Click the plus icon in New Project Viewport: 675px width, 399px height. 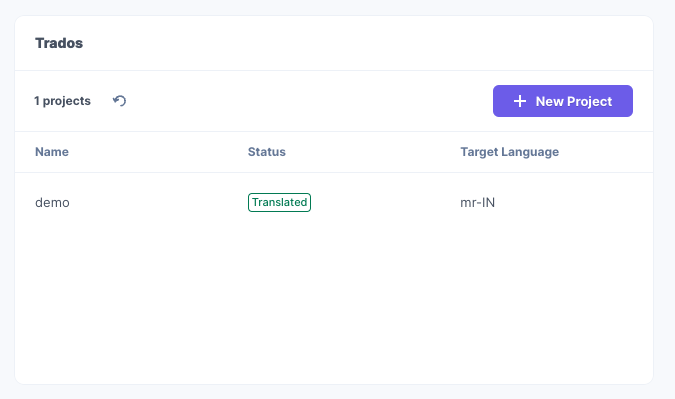520,101
